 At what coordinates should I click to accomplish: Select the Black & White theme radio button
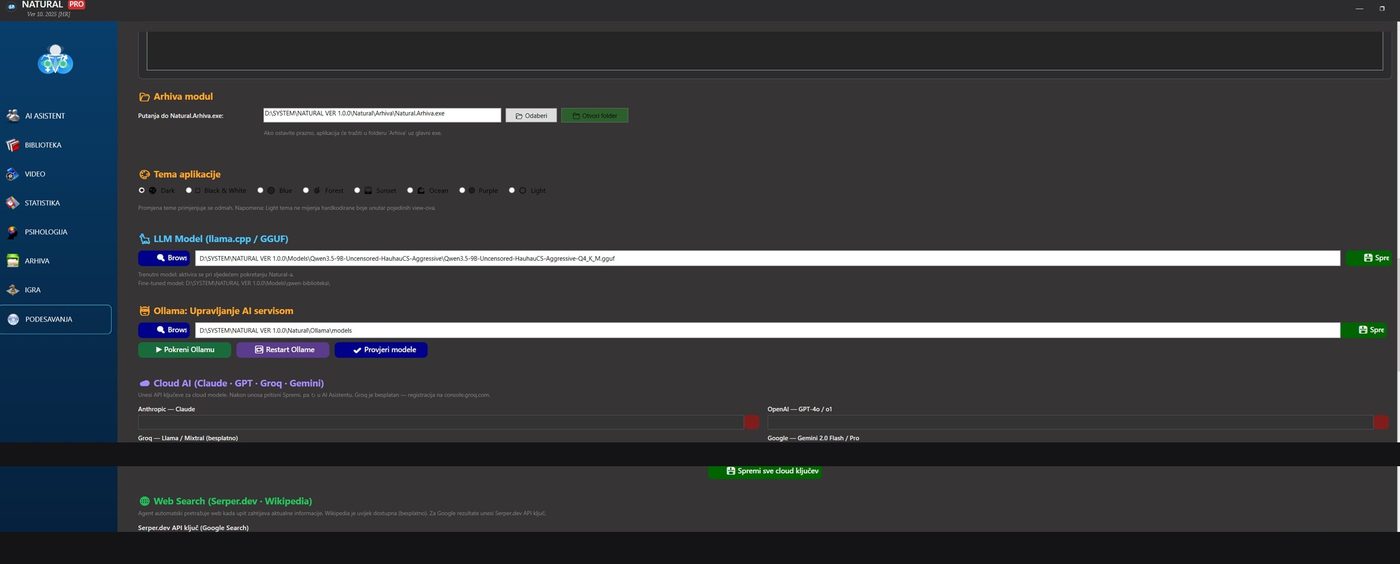point(188,190)
